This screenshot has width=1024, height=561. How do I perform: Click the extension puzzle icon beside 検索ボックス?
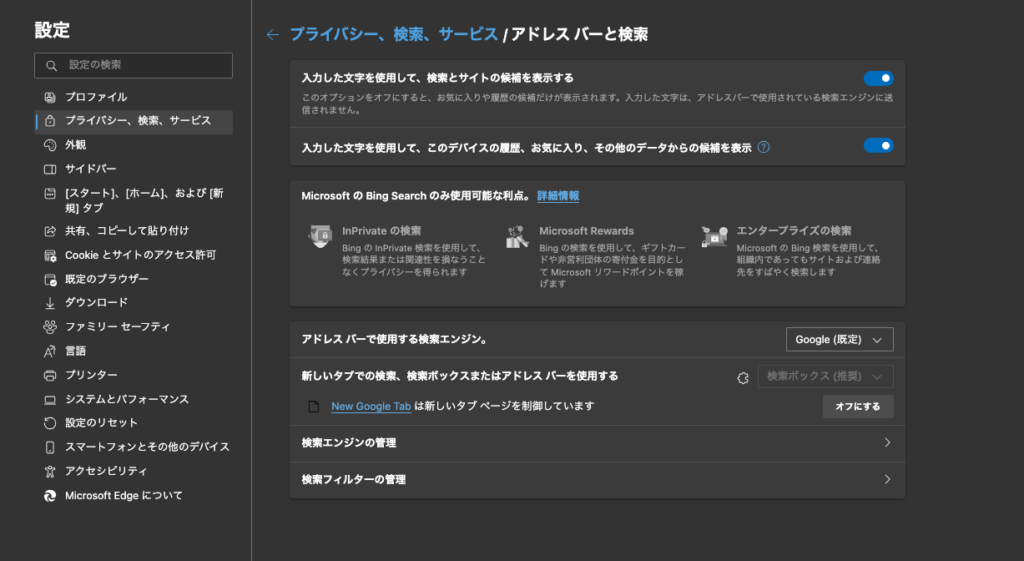pyautogui.click(x=742, y=378)
